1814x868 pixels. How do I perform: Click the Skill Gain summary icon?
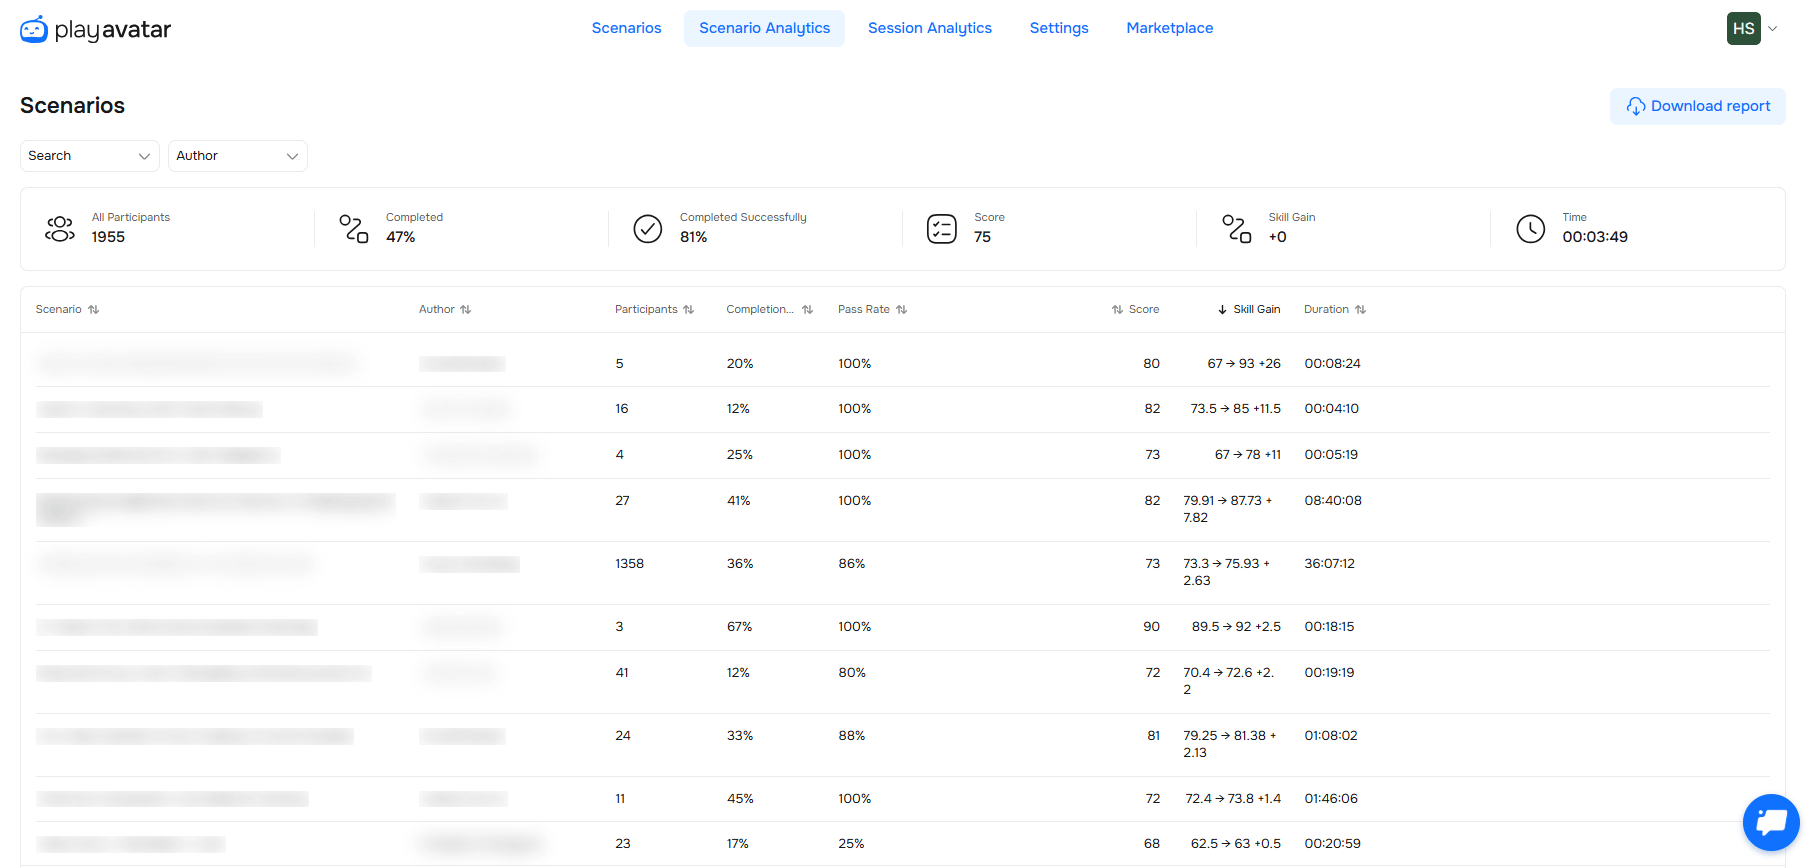click(1236, 229)
